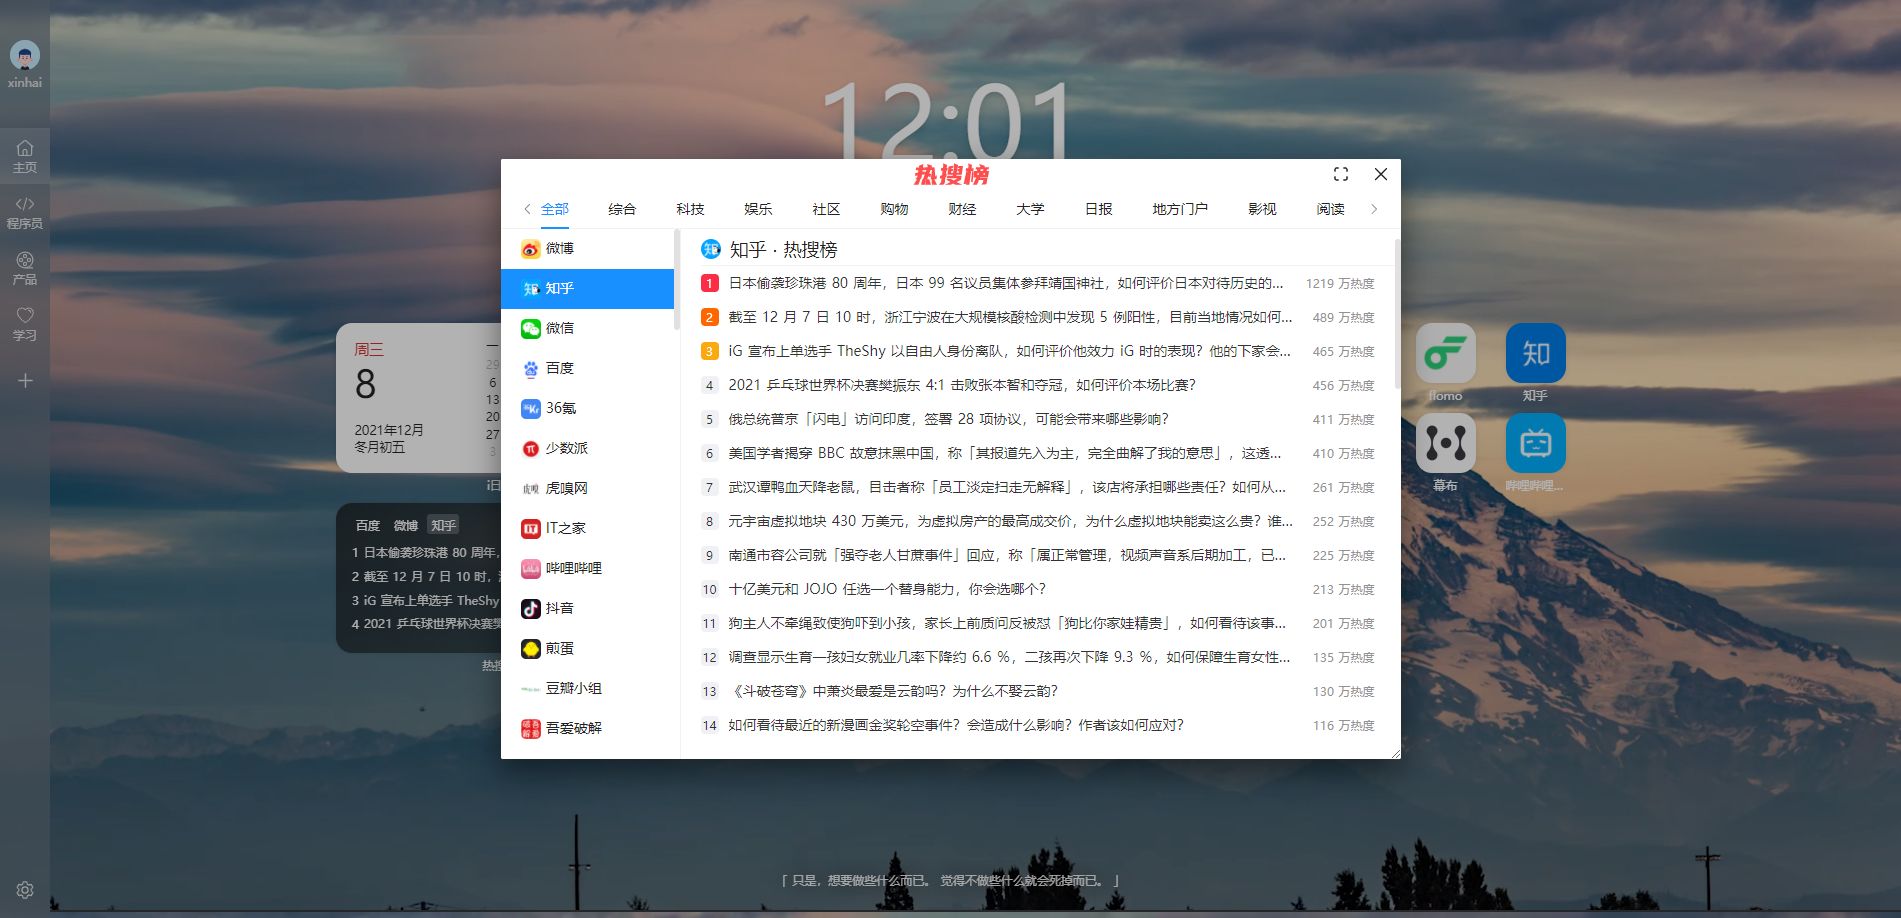Switch to the 影视 tab
This screenshot has width=1901, height=918.
1262,209
